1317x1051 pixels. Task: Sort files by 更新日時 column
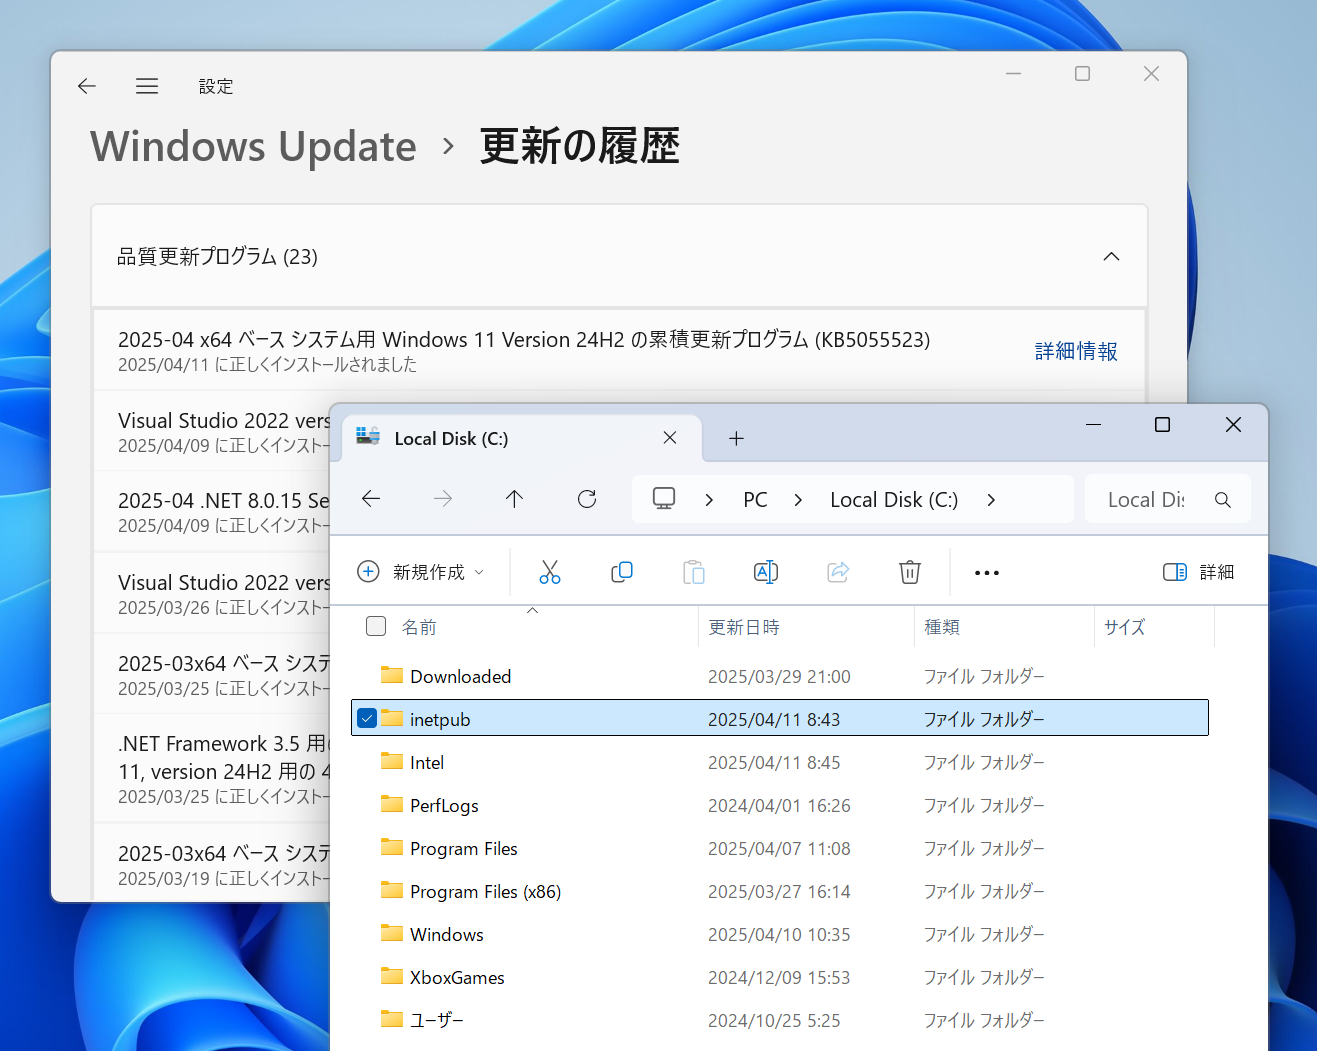[744, 626]
